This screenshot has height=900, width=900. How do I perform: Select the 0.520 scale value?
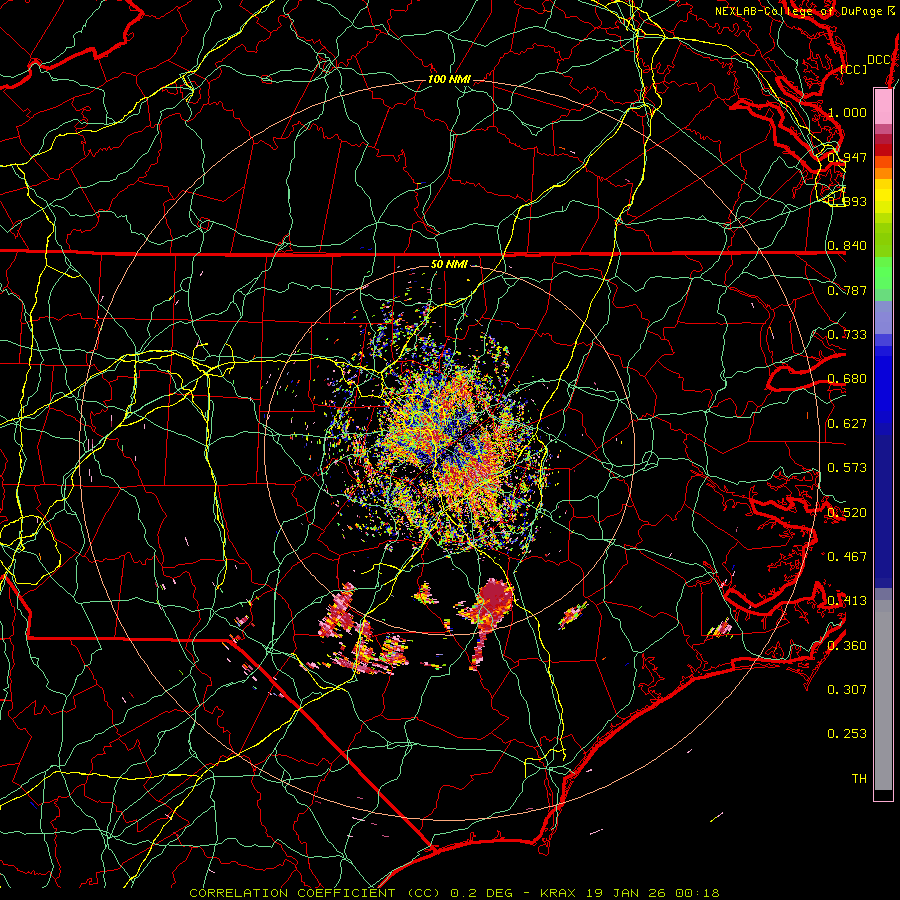point(847,513)
